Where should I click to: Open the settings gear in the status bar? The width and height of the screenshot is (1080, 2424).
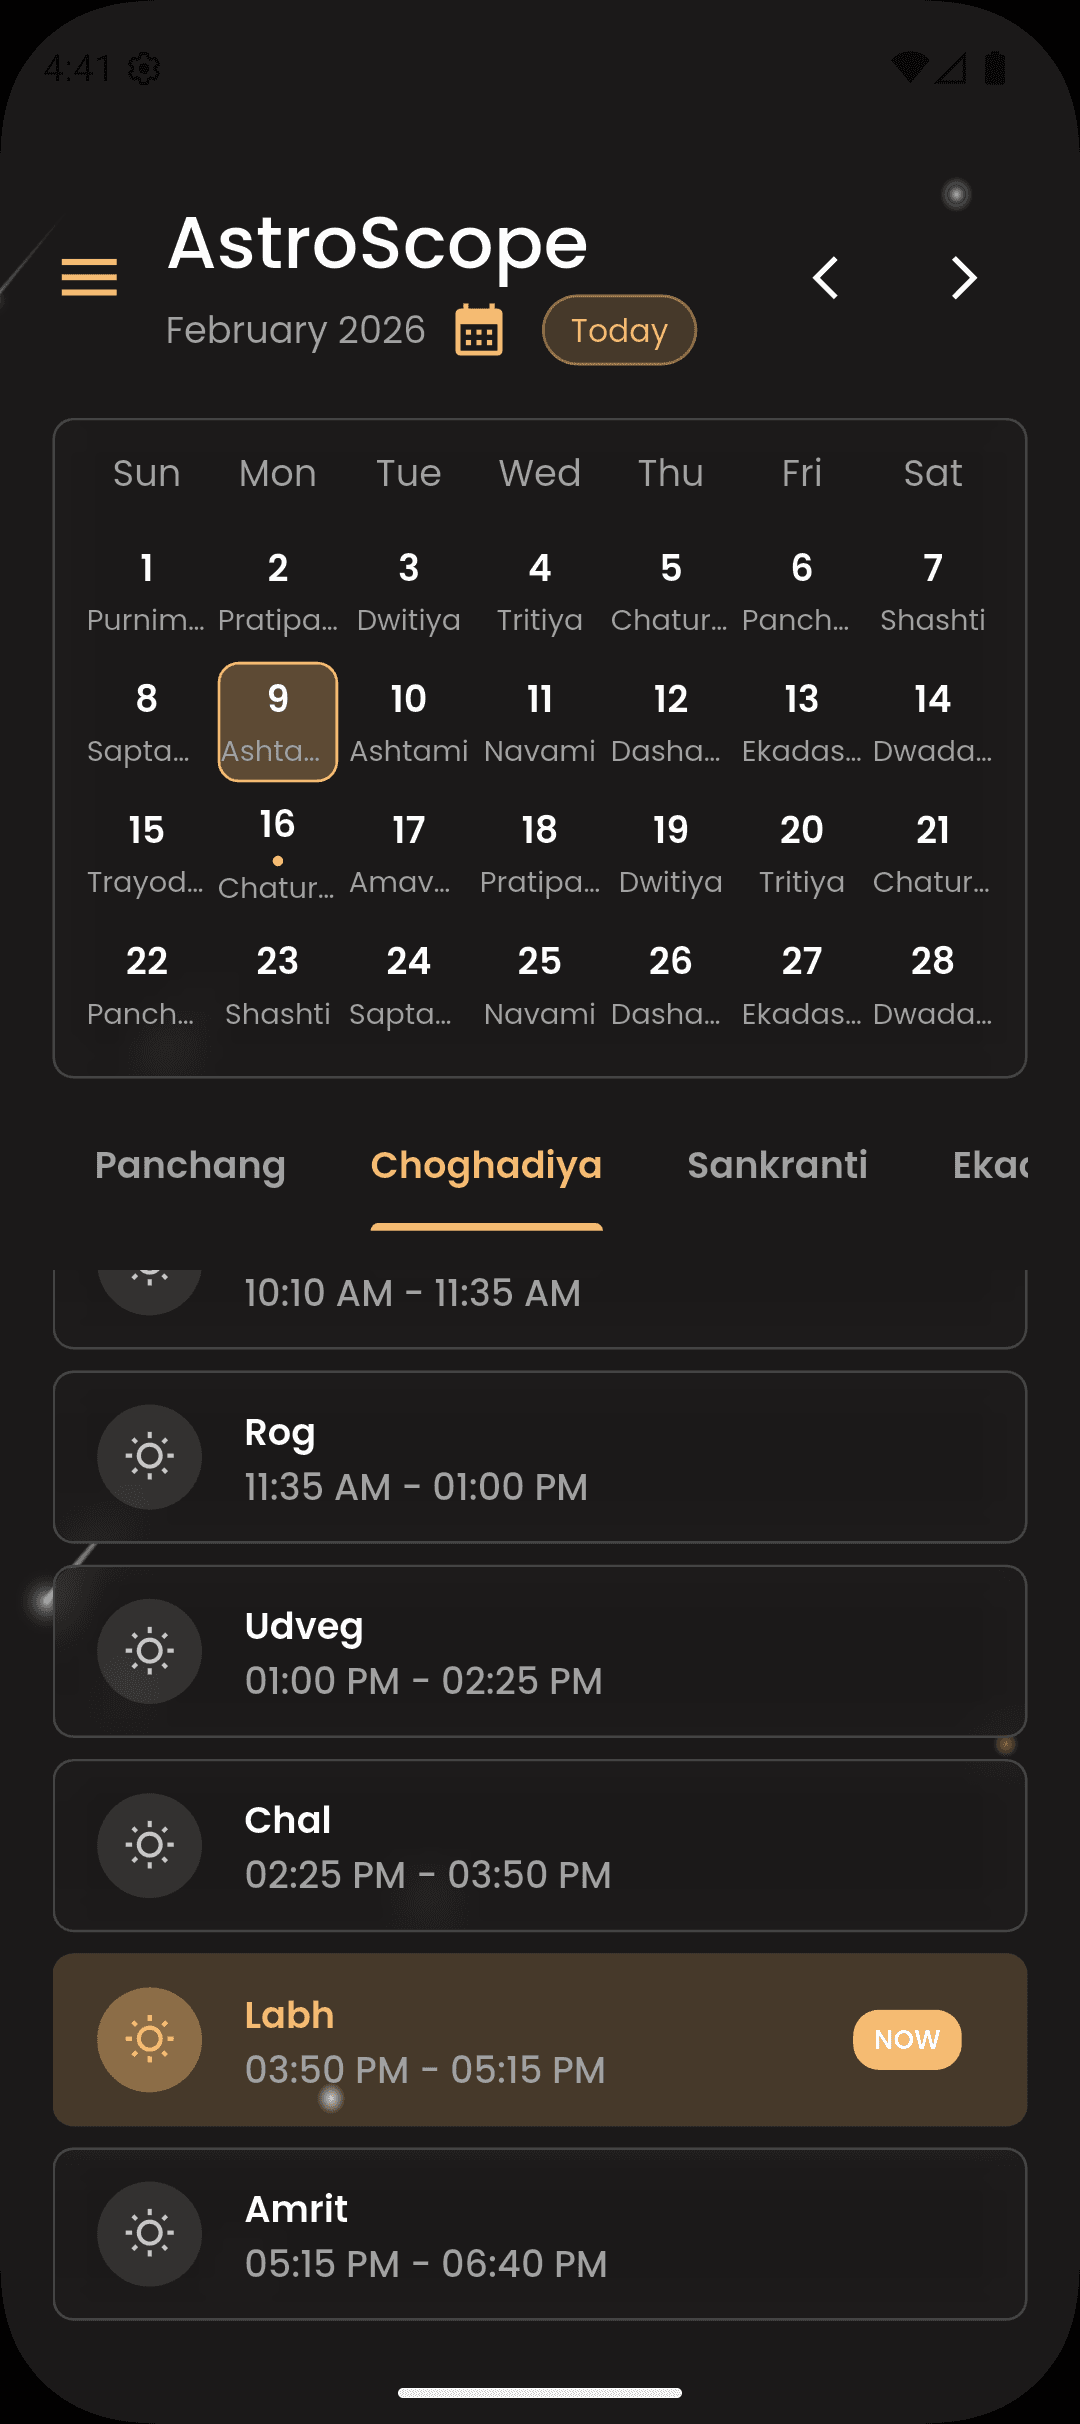tap(142, 68)
